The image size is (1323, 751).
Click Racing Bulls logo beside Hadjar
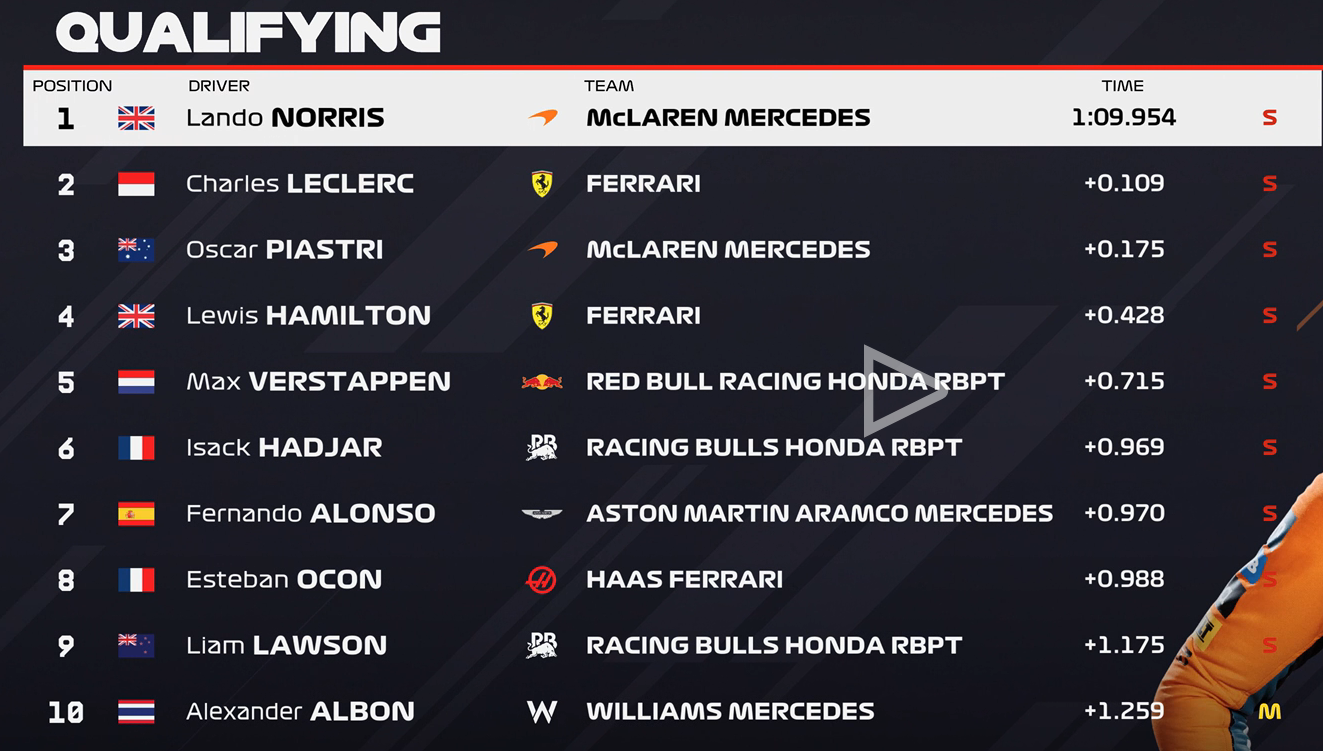coord(542,448)
